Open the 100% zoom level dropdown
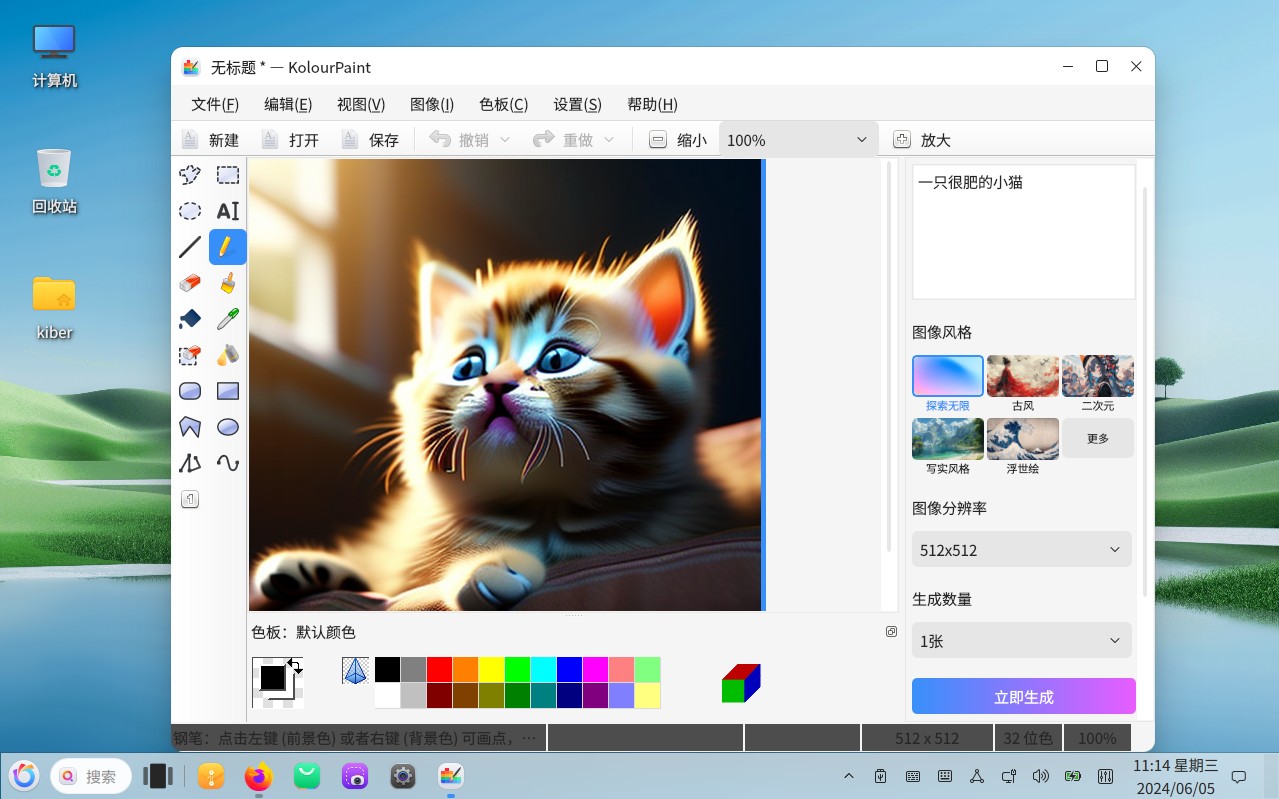Screen dimensions: 1279x799 (798, 140)
